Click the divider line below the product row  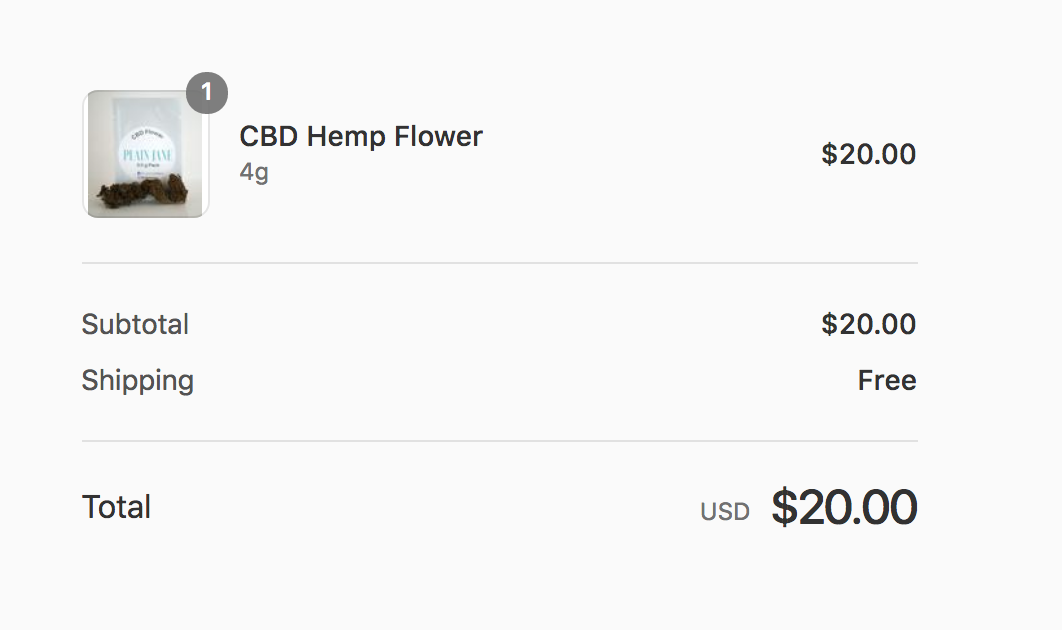pyautogui.click(x=500, y=263)
